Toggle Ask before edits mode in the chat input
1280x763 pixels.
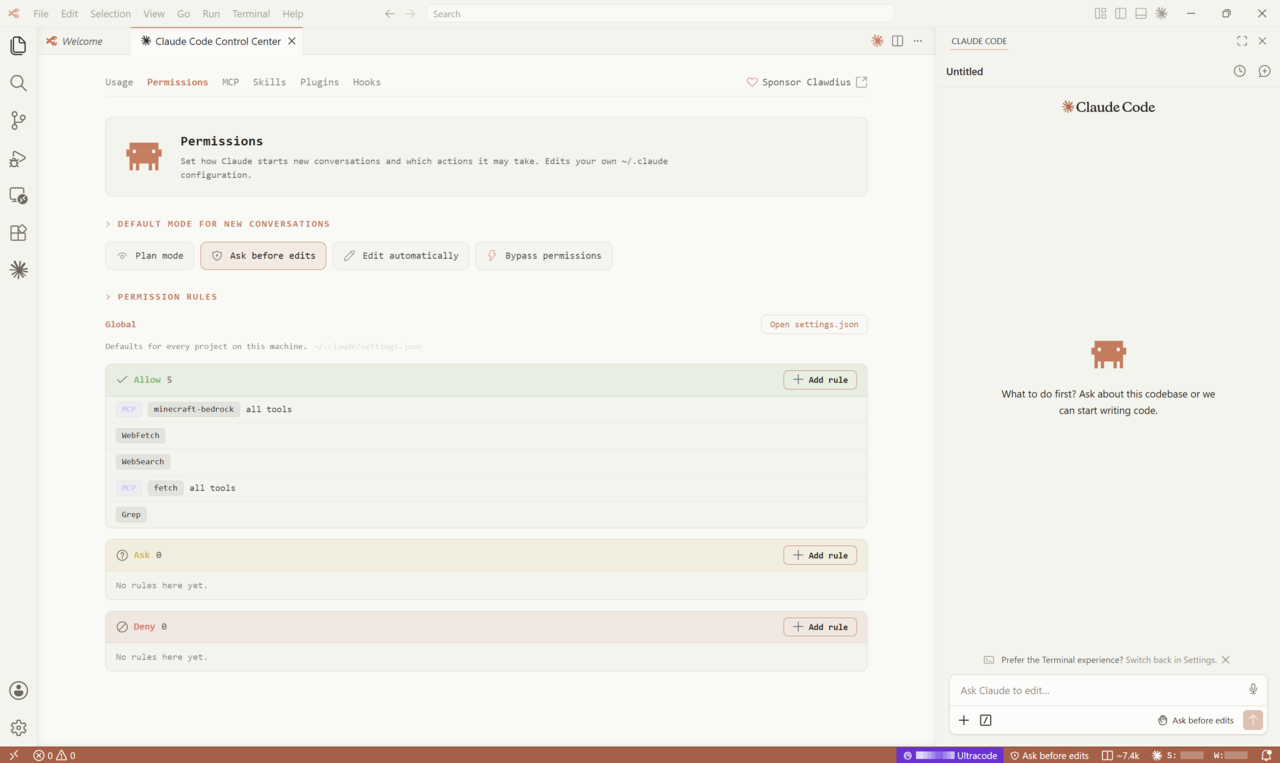point(1195,720)
